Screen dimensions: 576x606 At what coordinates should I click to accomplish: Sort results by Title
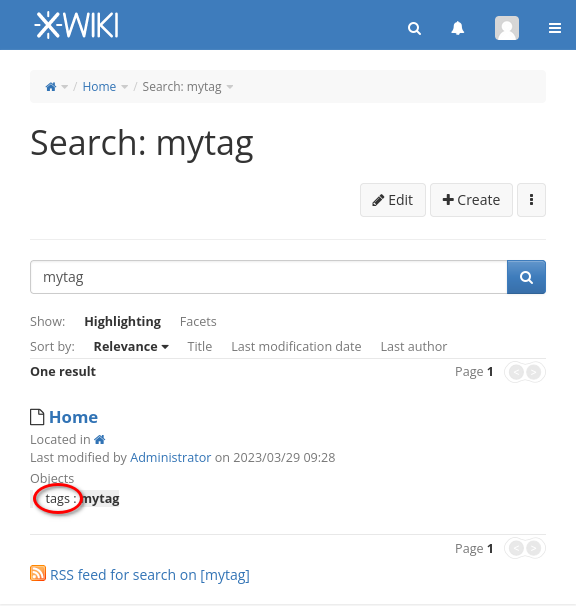(199, 347)
